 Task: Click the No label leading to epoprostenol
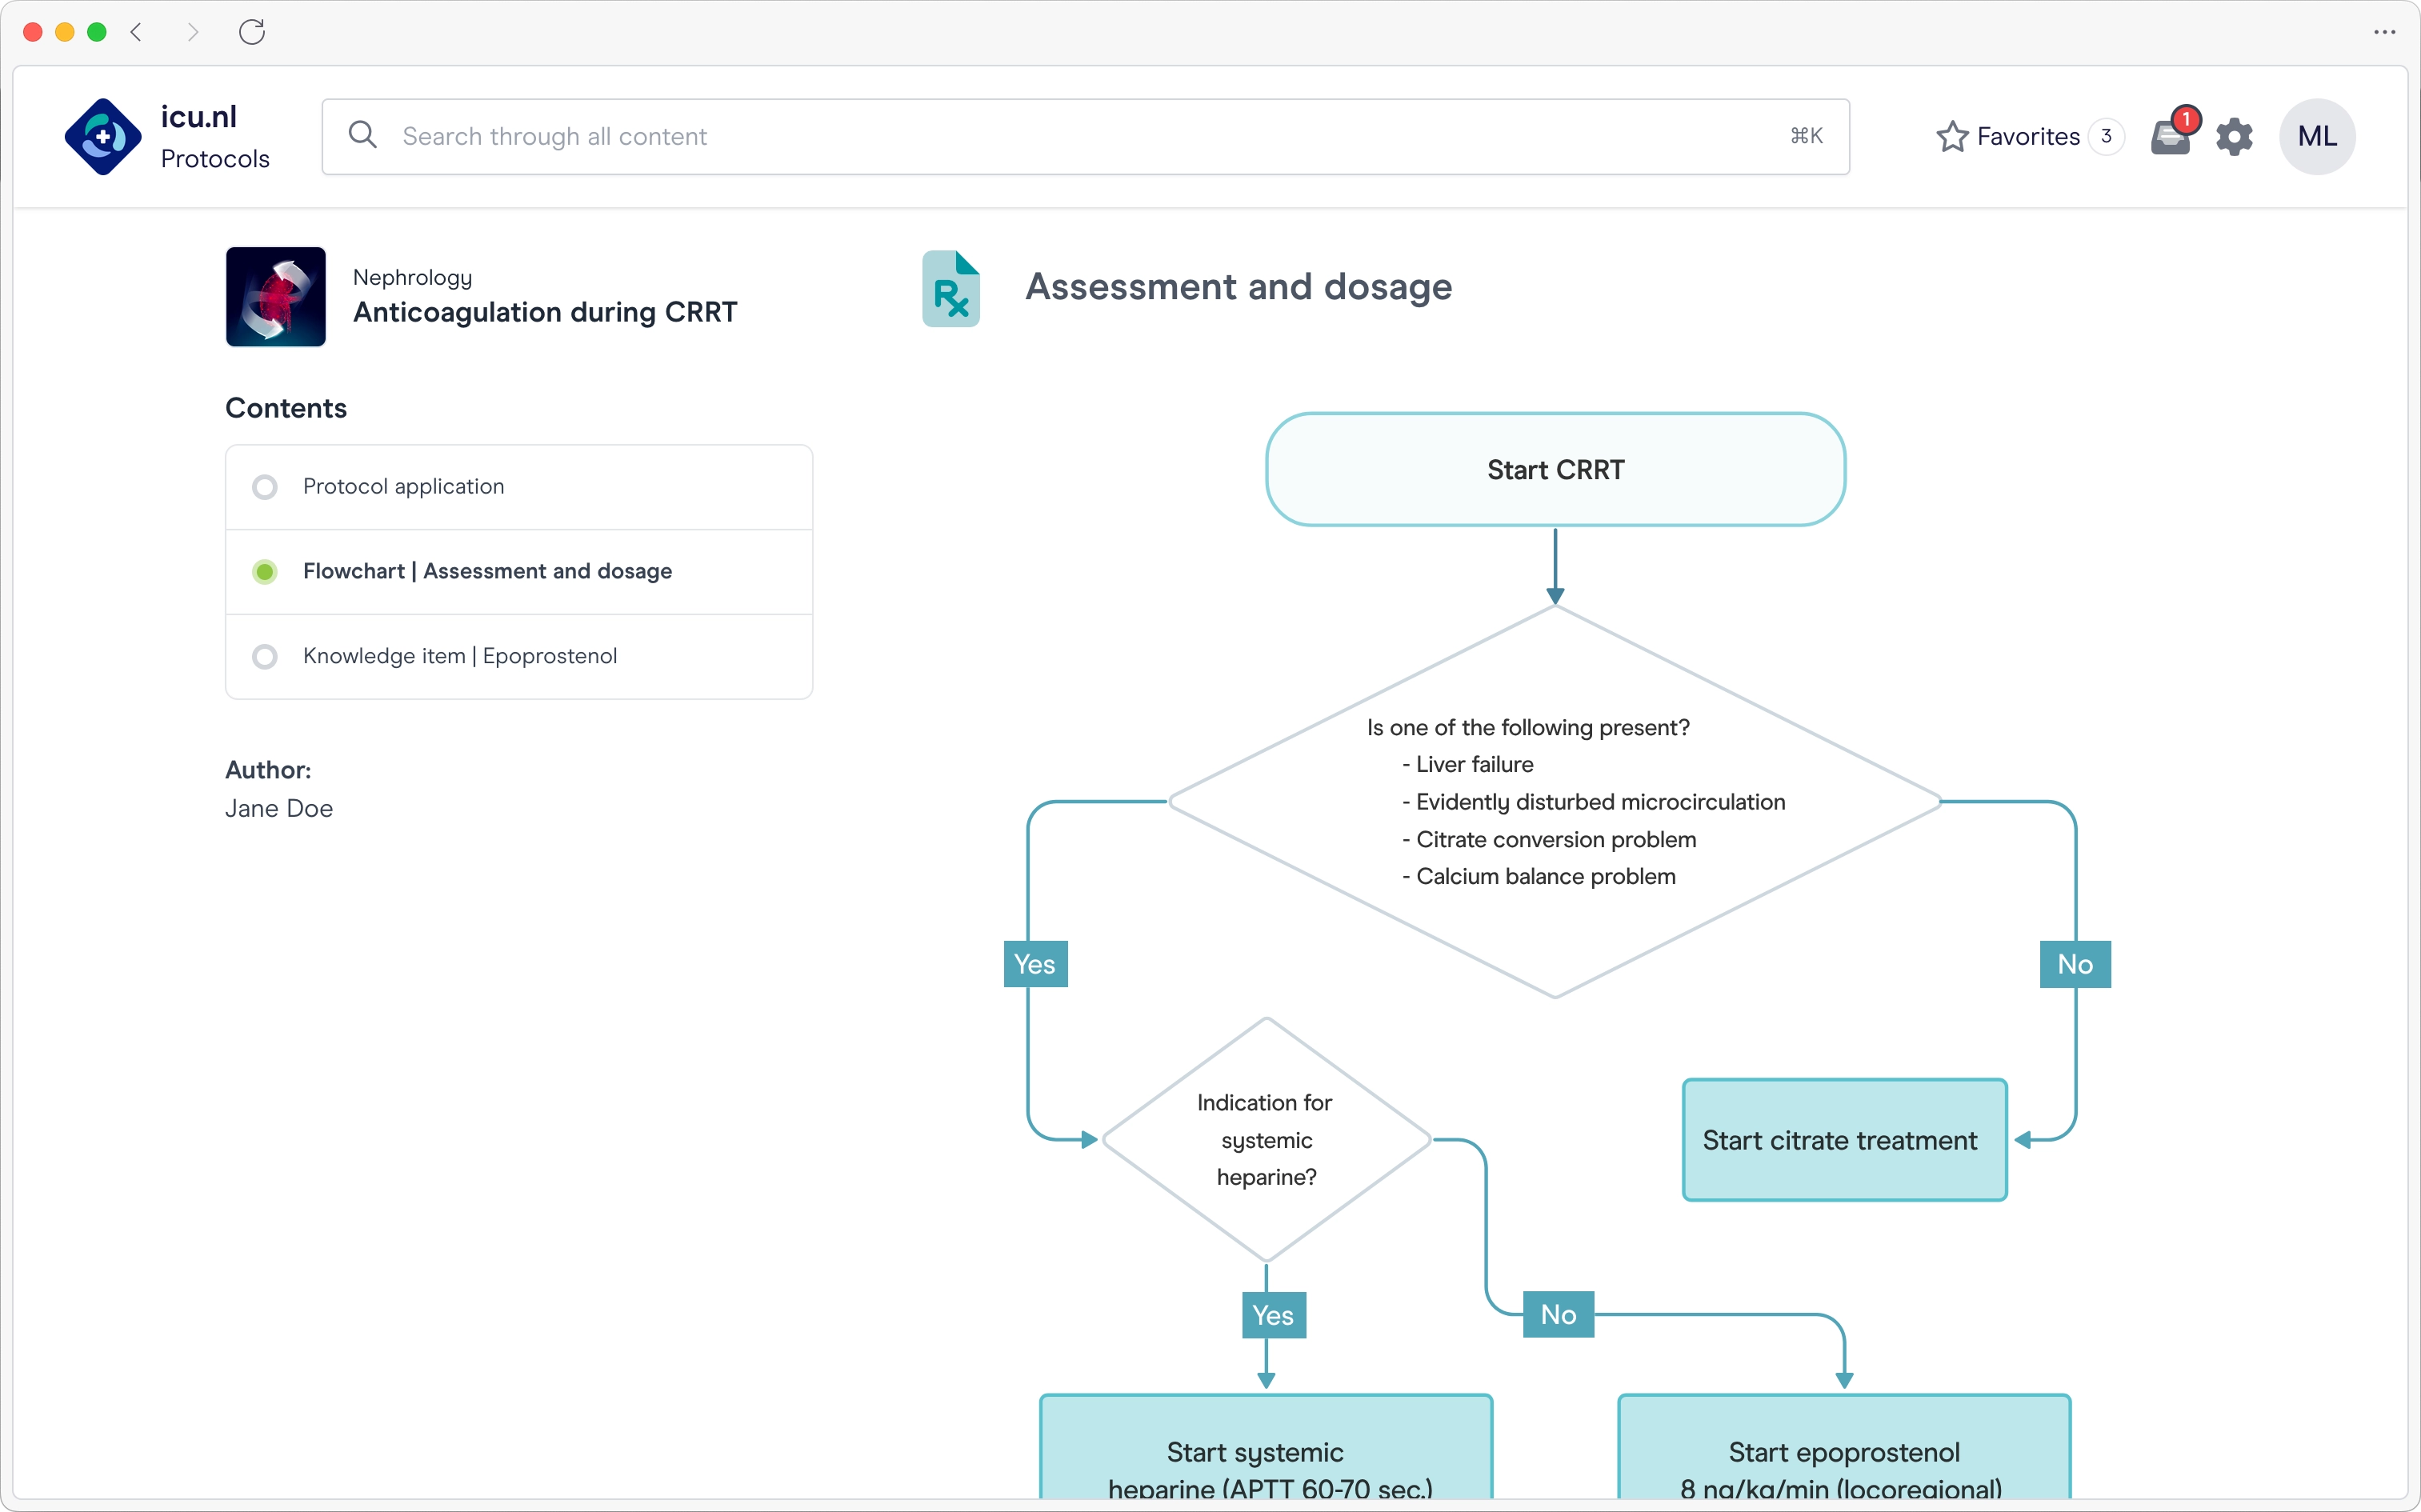1558,1314
